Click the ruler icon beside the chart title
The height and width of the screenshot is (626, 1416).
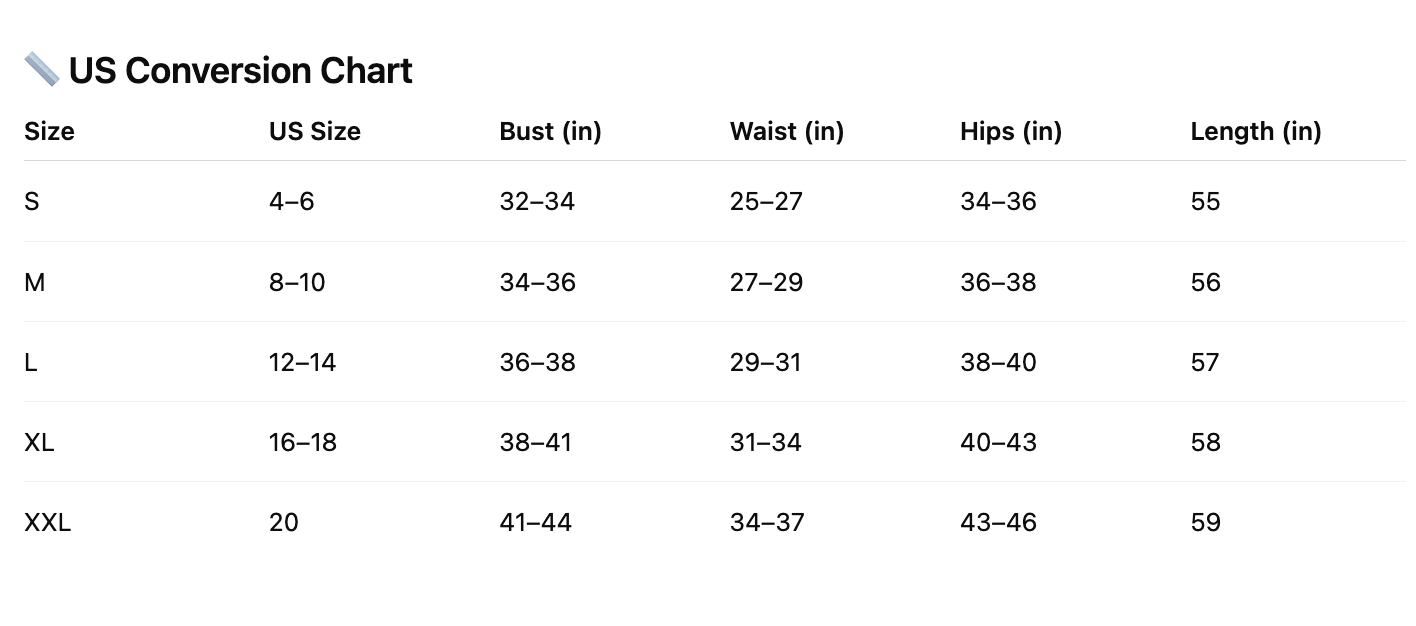tap(42, 70)
